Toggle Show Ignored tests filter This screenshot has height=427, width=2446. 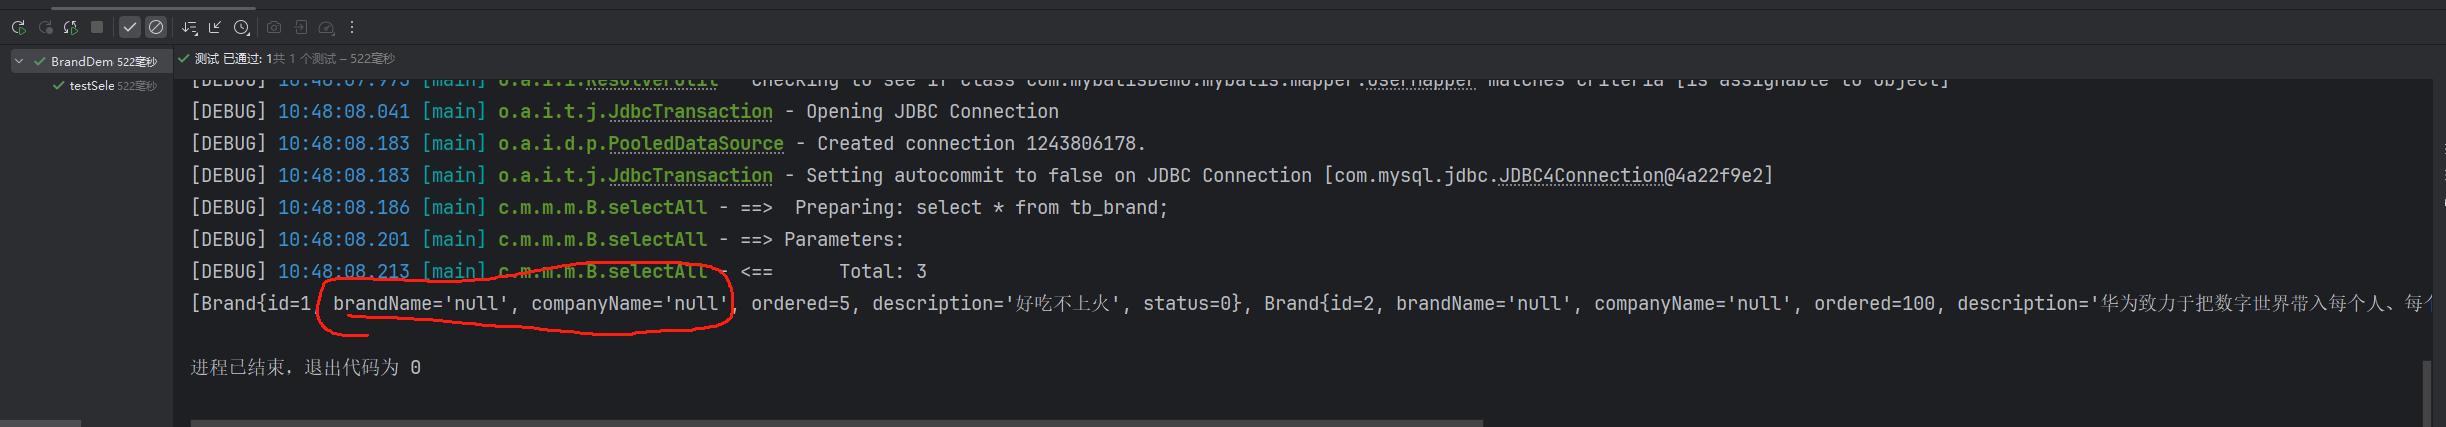click(x=156, y=27)
